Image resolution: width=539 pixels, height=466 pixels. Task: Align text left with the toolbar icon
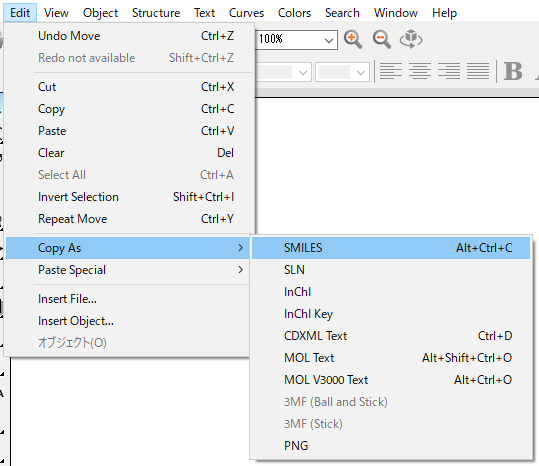tap(391, 71)
